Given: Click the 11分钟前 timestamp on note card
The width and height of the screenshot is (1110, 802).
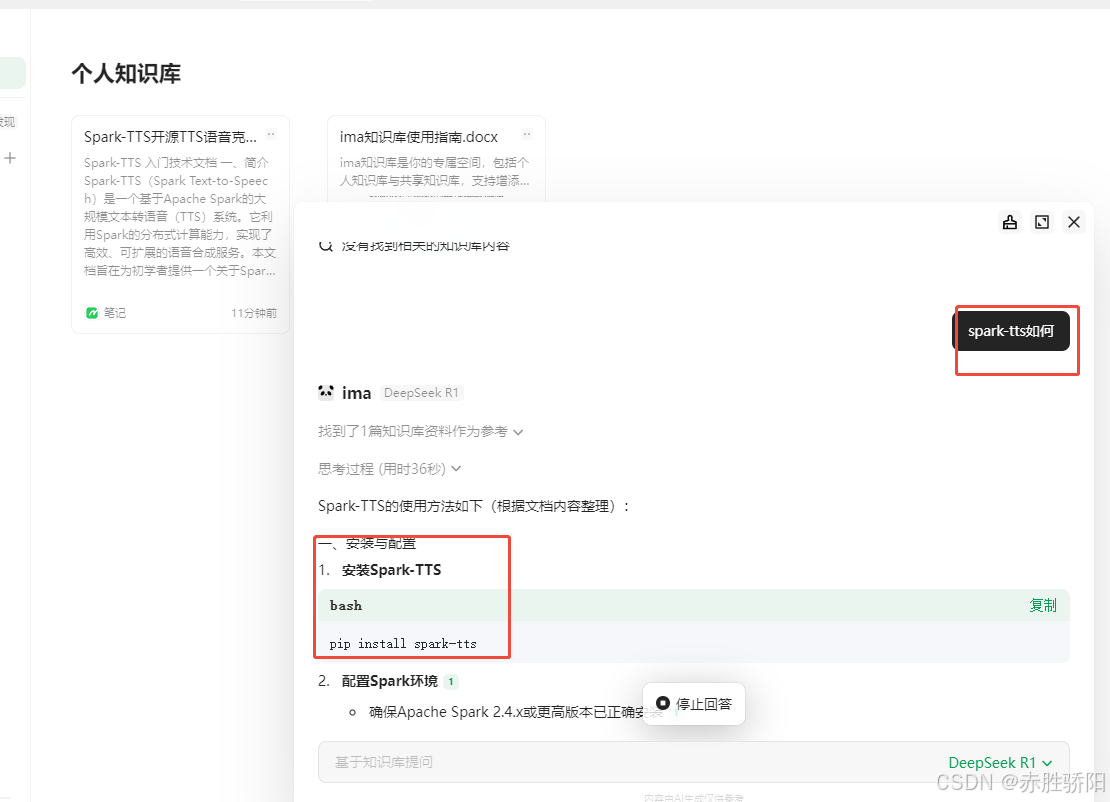Looking at the screenshot, I should (x=253, y=313).
